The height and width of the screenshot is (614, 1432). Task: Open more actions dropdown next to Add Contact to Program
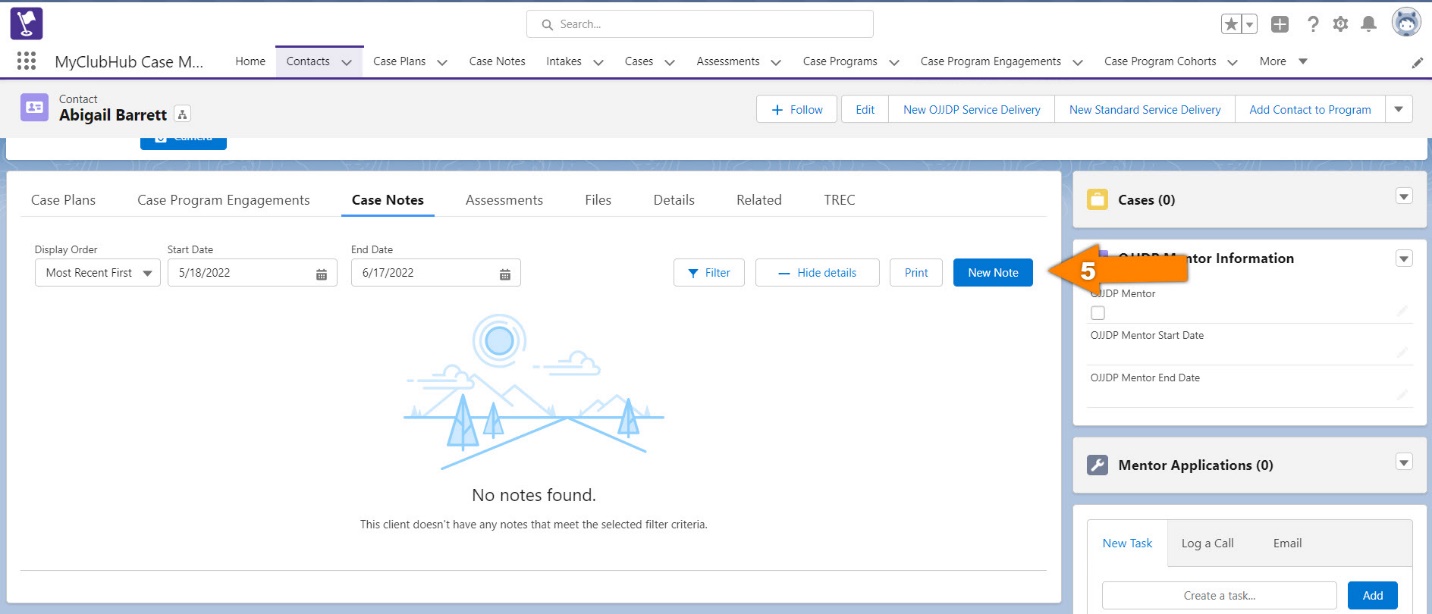click(1399, 109)
